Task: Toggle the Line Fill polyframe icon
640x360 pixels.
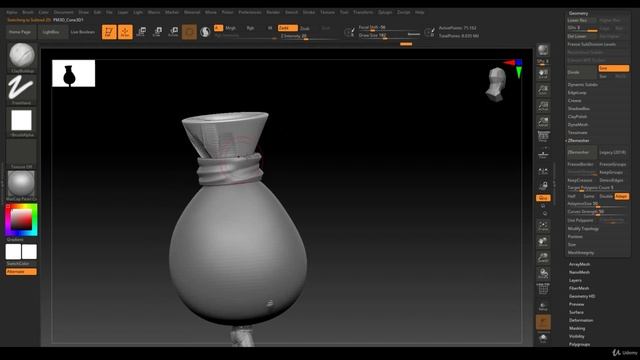Action: point(543,289)
